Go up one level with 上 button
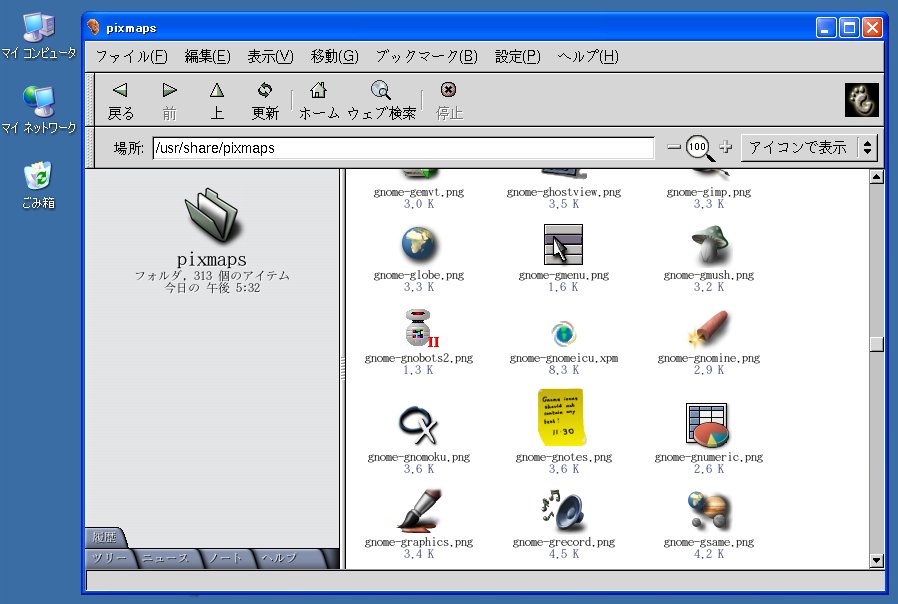898x604 pixels. pos(217,100)
